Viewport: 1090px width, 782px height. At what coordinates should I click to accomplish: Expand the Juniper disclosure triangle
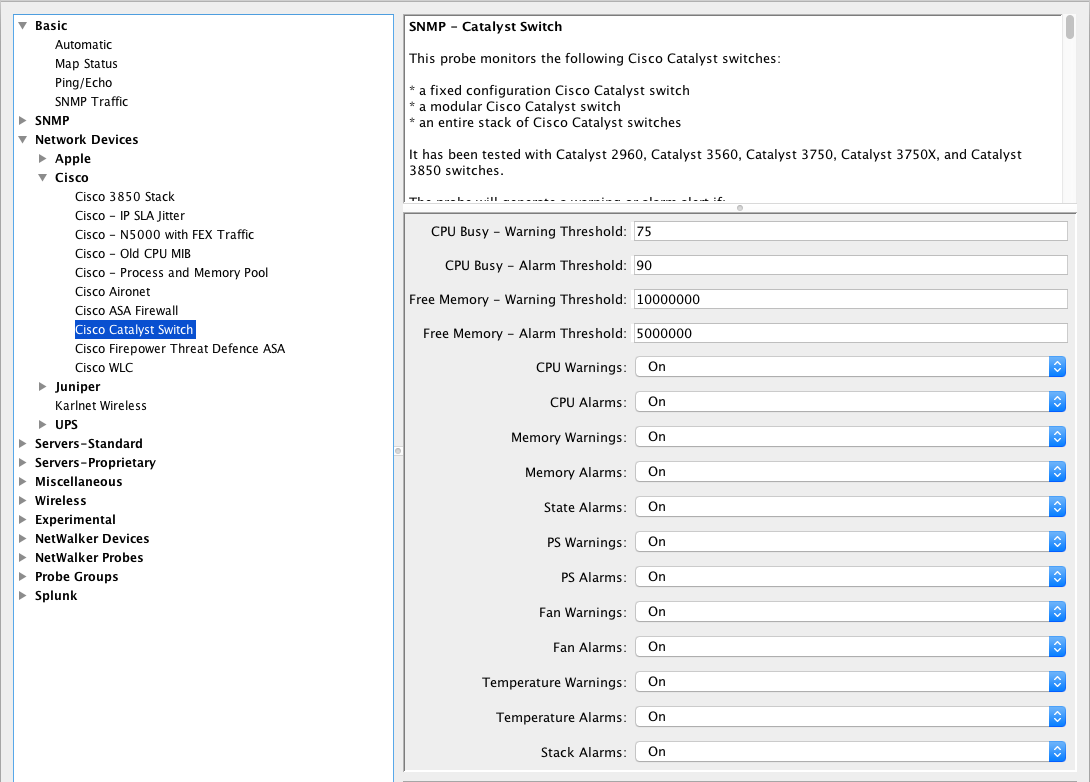coord(43,387)
